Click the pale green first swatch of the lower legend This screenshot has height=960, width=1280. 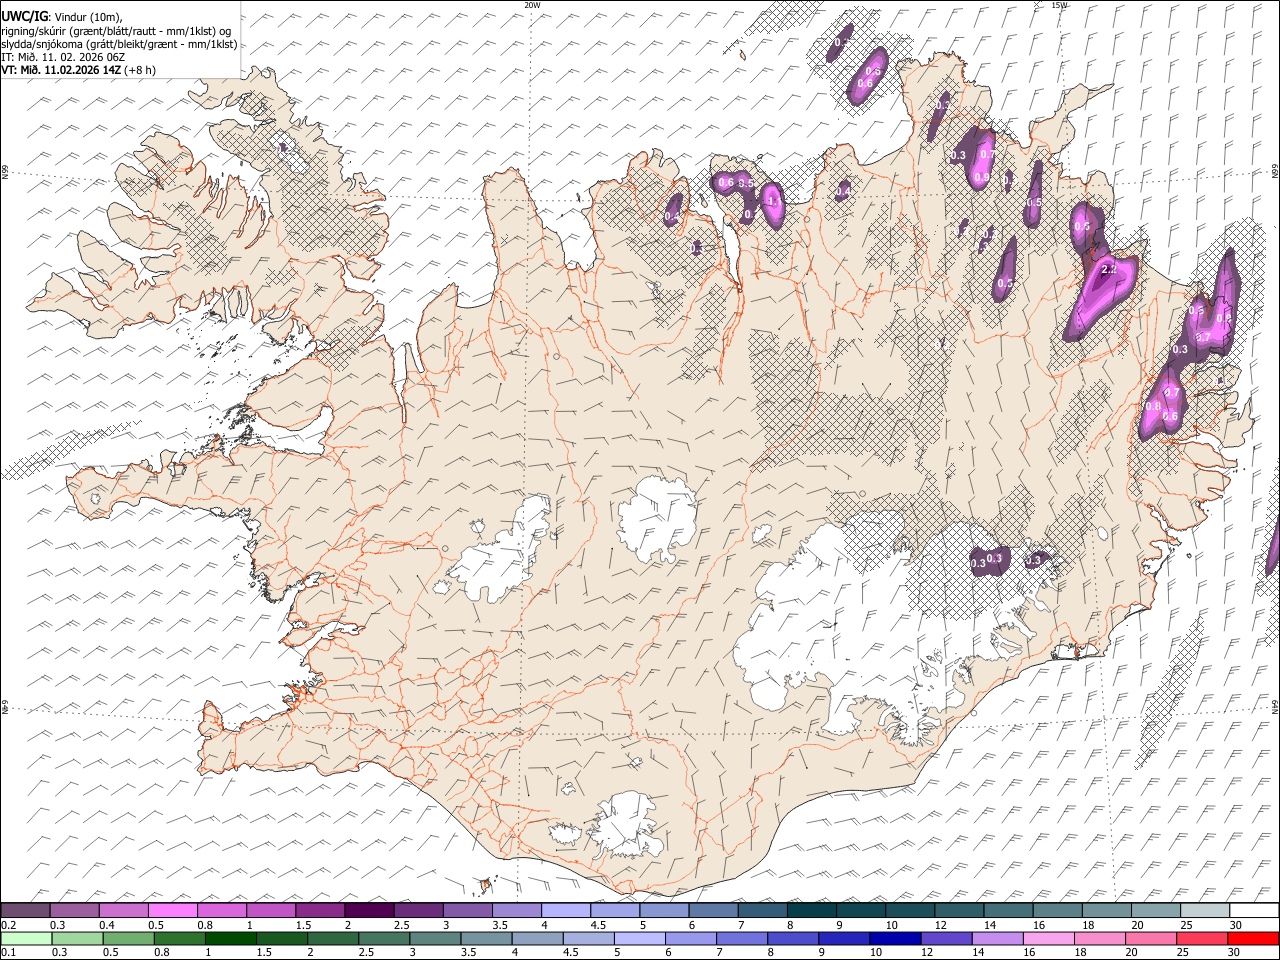pos(26,938)
